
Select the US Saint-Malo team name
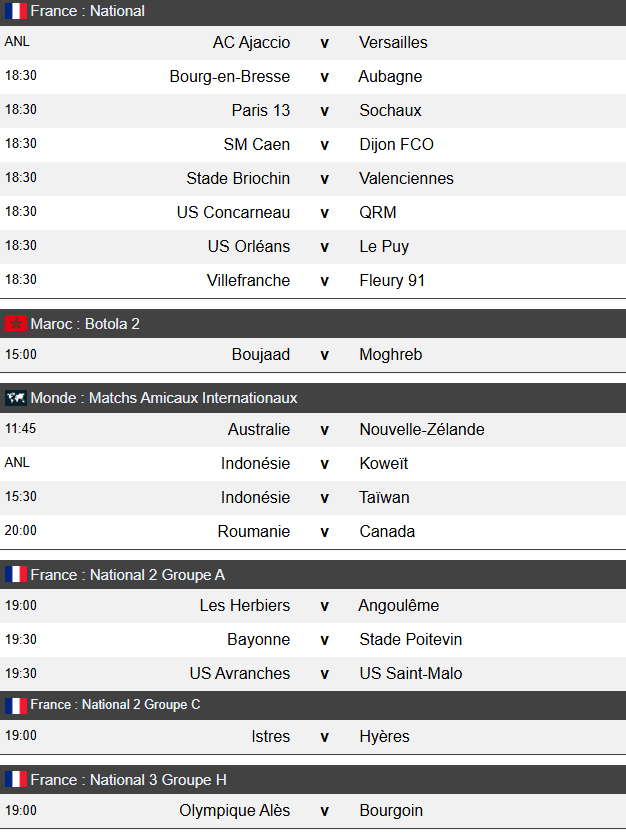point(410,674)
